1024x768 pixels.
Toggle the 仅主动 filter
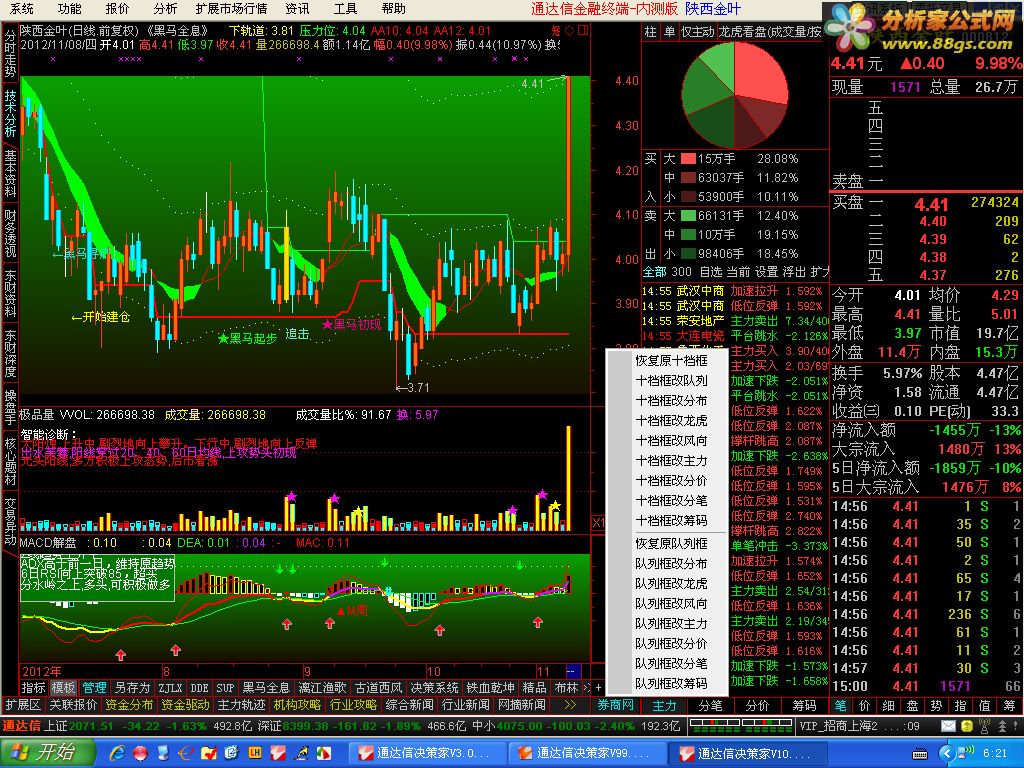[697, 31]
